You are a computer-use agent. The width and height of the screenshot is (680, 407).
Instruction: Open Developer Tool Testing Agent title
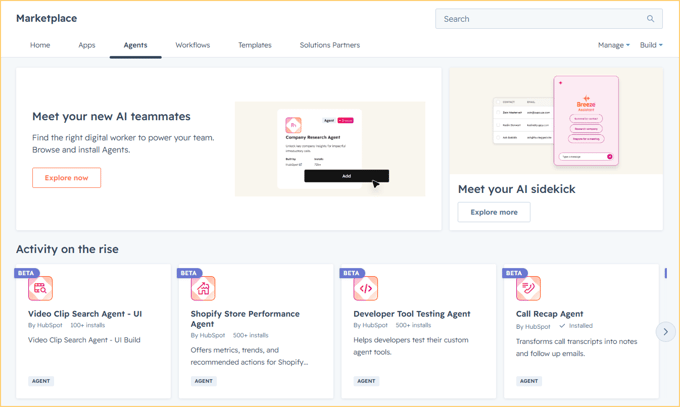(x=412, y=314)
